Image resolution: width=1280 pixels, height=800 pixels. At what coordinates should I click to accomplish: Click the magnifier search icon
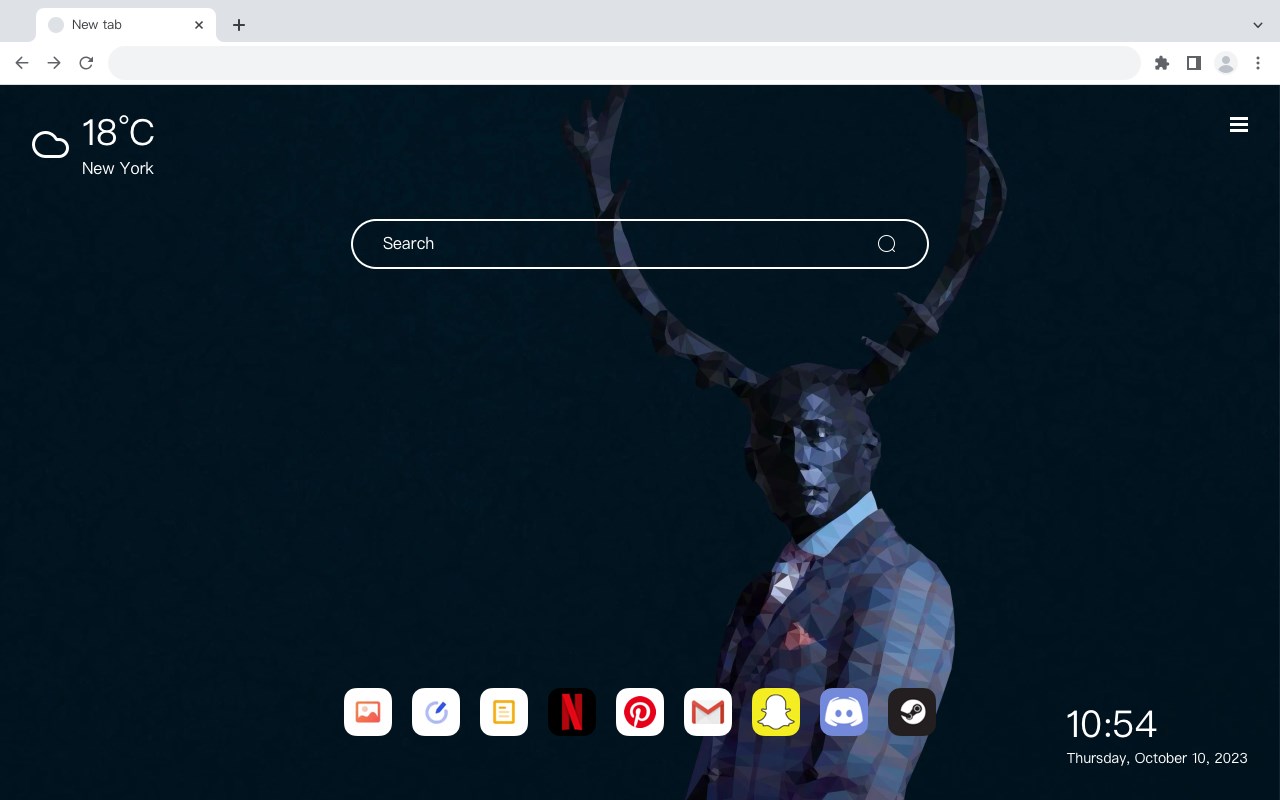coord(886,244)
